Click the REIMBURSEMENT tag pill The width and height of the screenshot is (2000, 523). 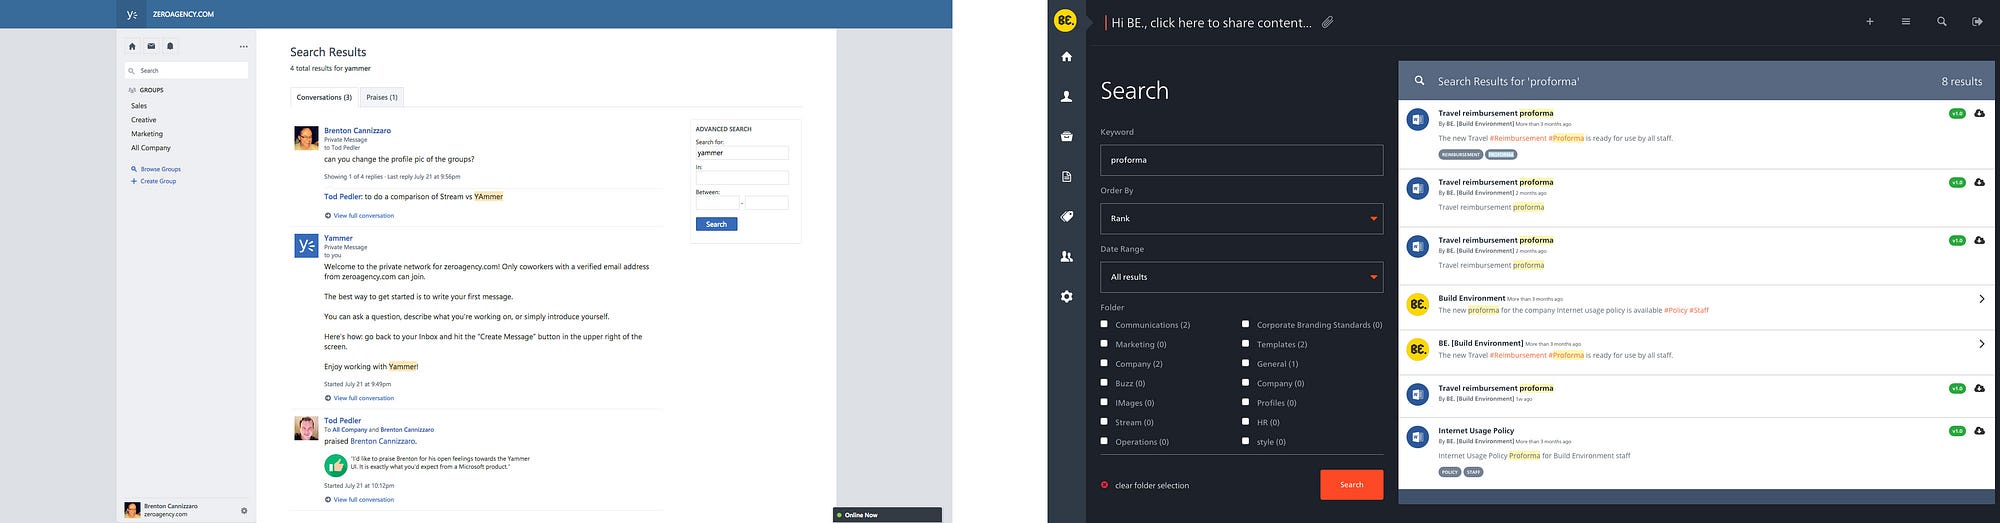click(1460, 155)
